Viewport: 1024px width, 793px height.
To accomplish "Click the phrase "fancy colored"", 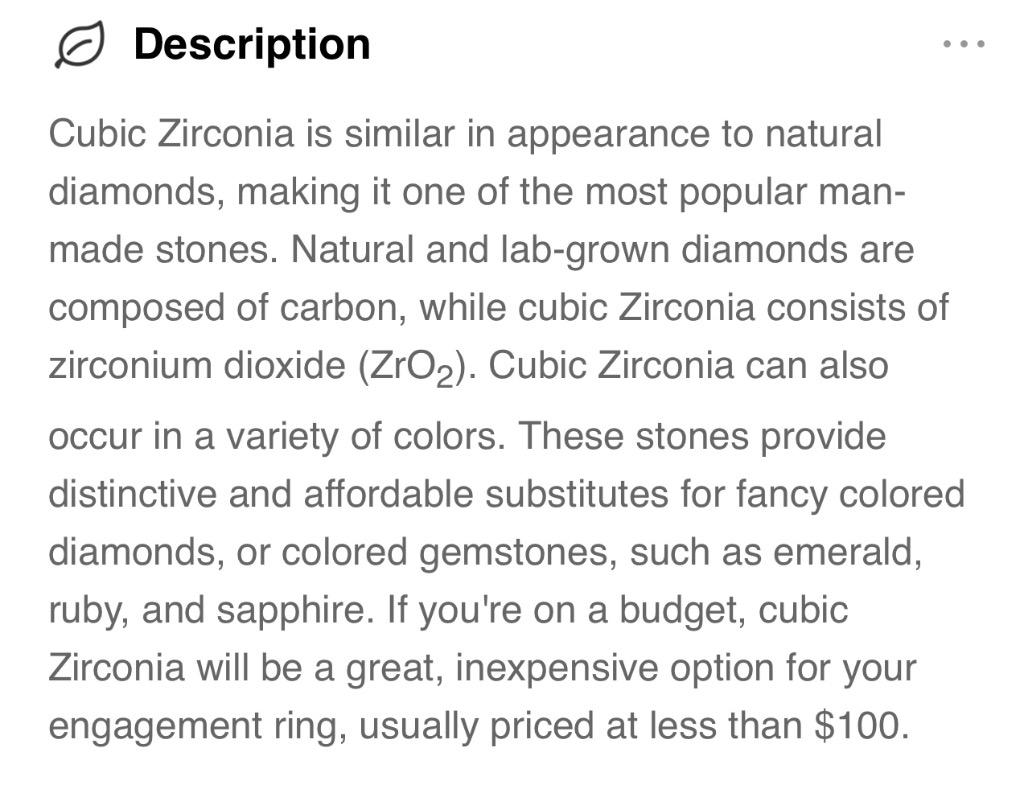I will pyautogui.click(x=850, y=494).
